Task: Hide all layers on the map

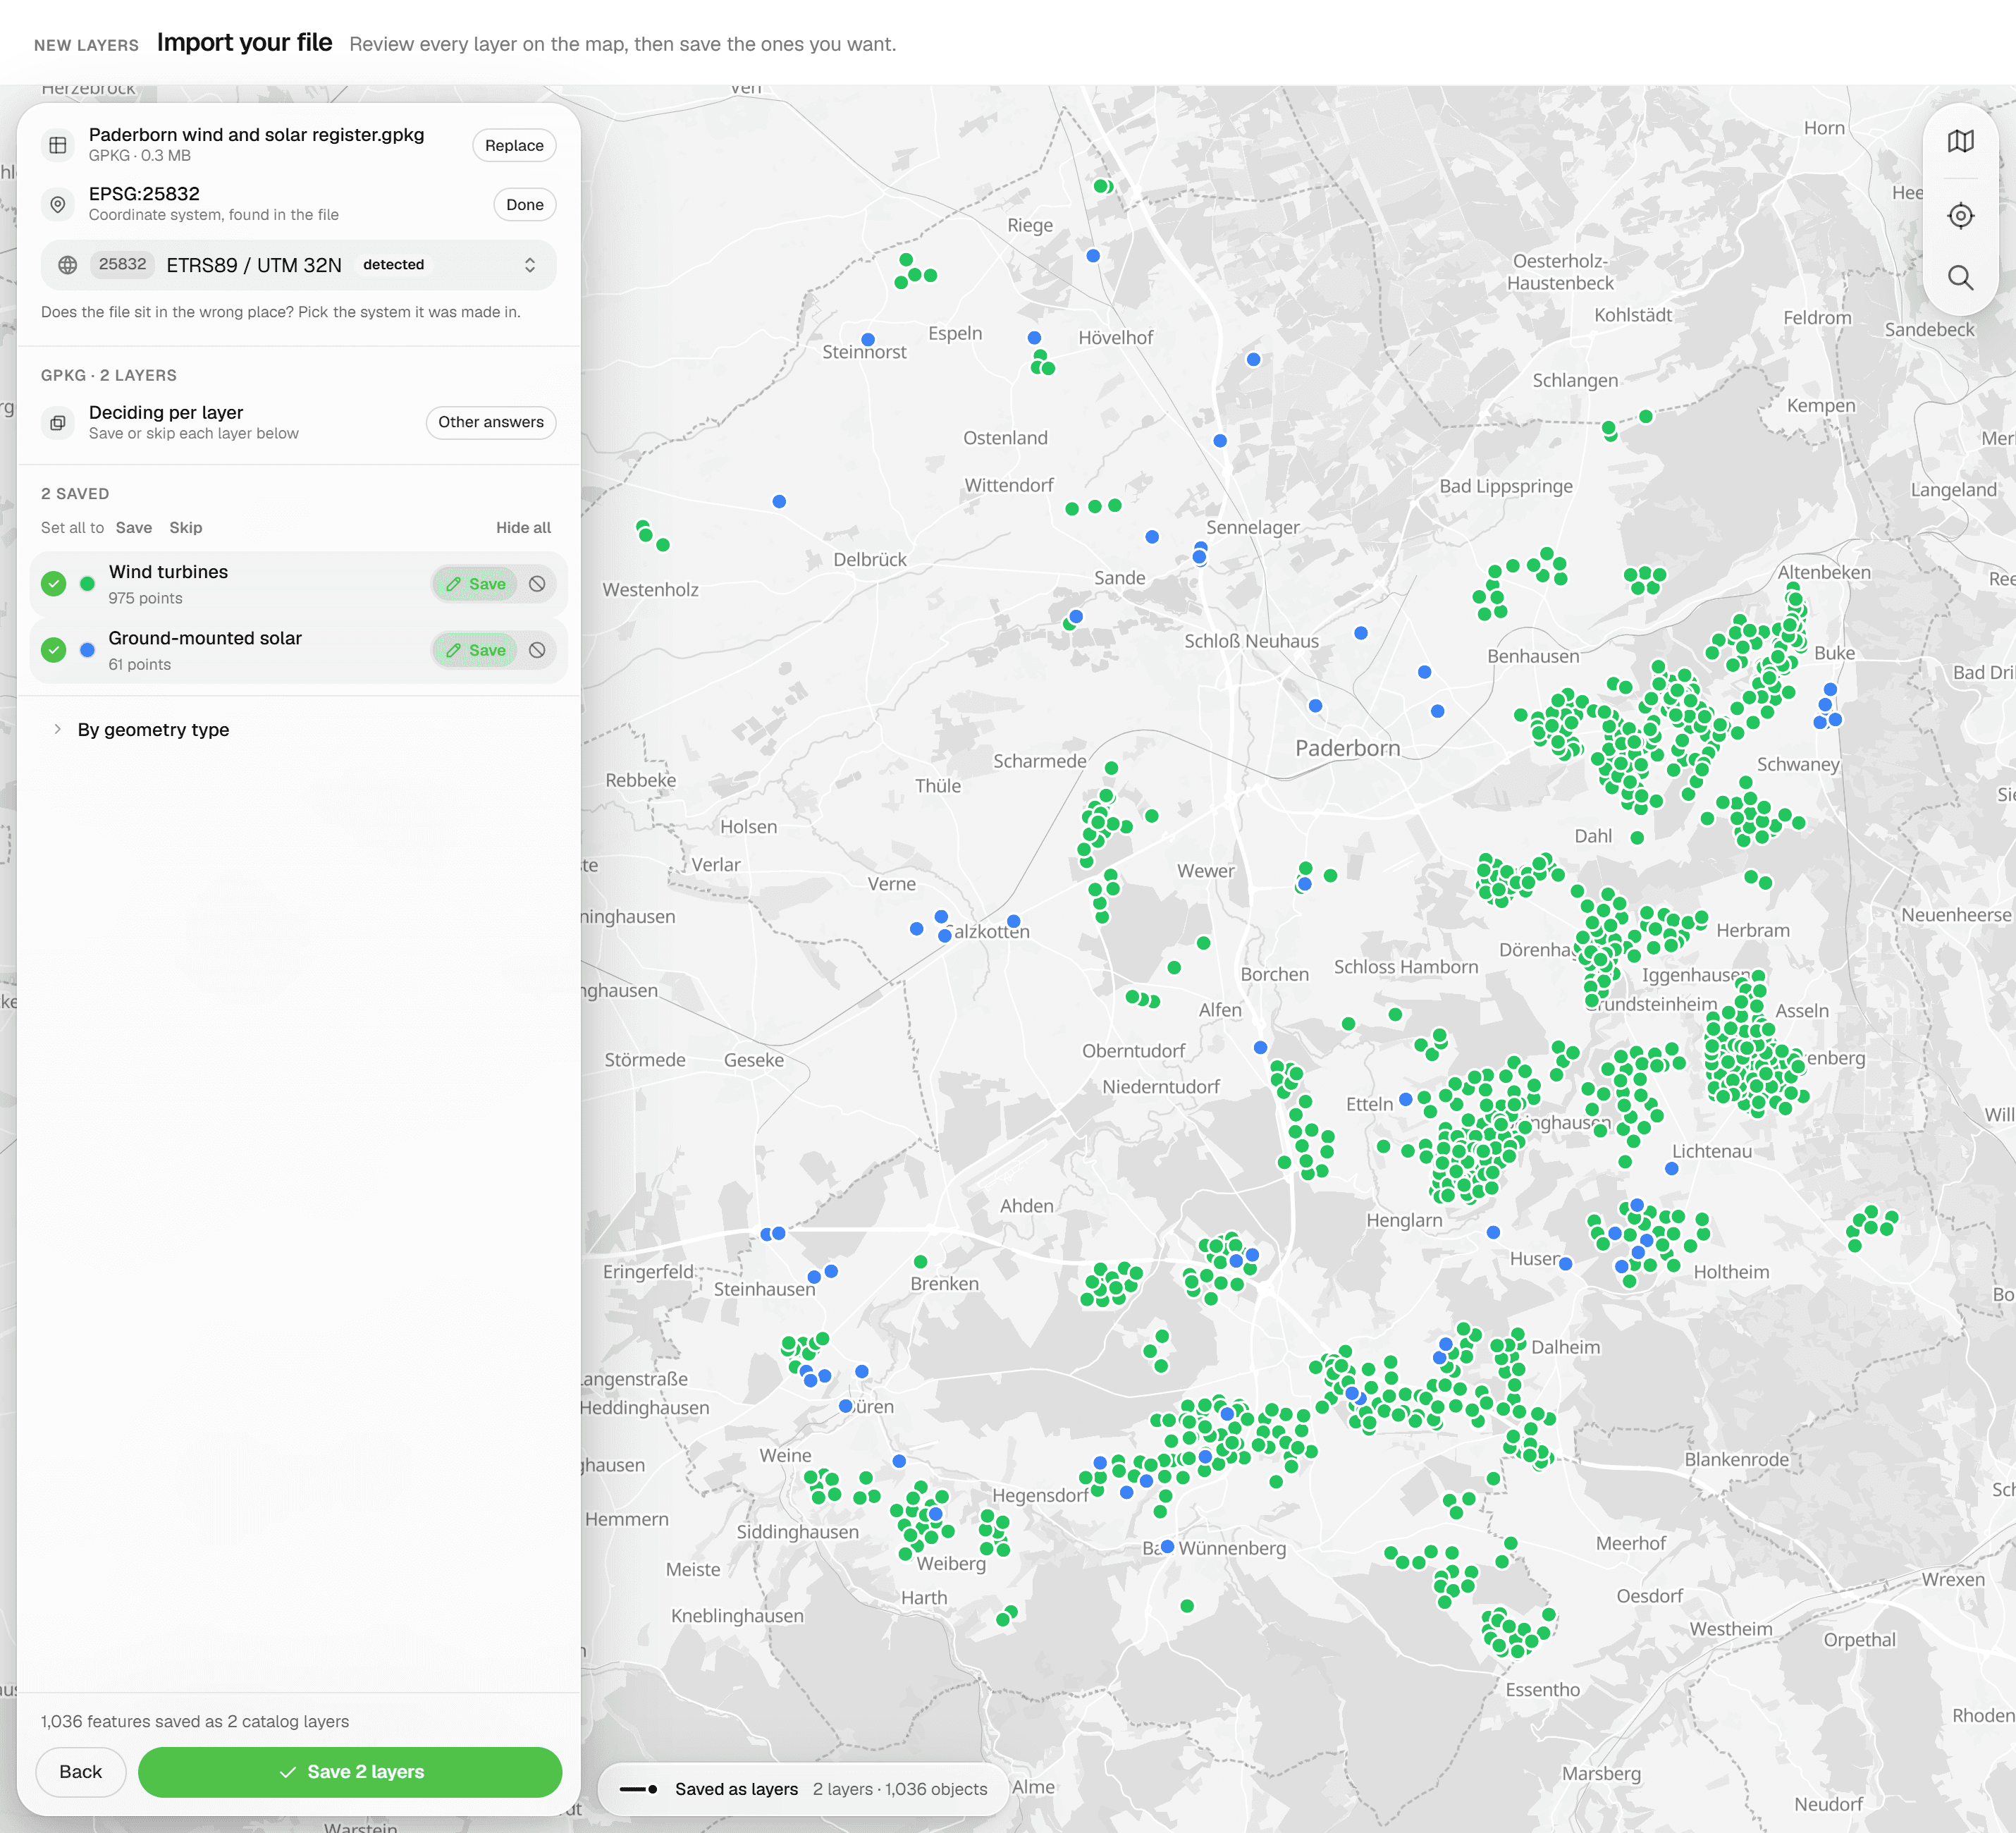Action: tap(523, 528)
